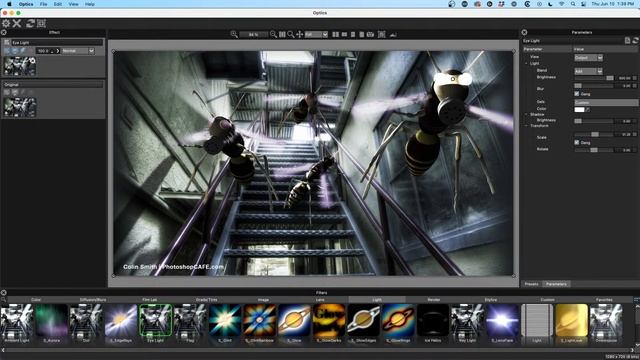Switch to the Parameters tab

click(556, 284)
